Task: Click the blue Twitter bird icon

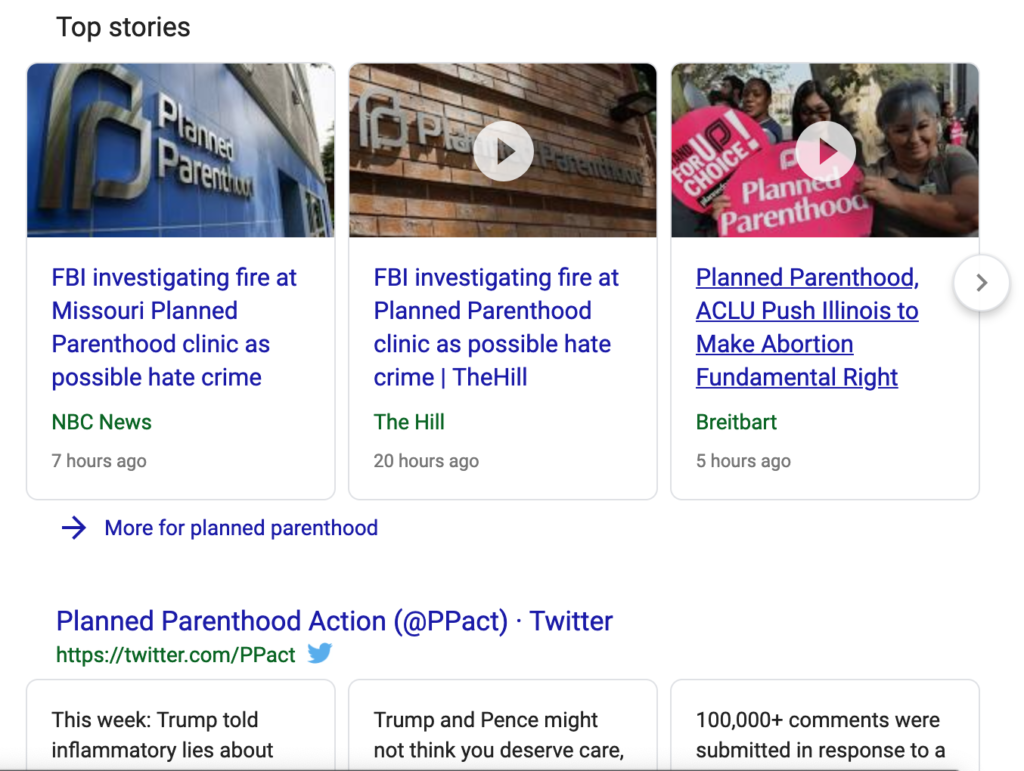Action: point(320,653)
